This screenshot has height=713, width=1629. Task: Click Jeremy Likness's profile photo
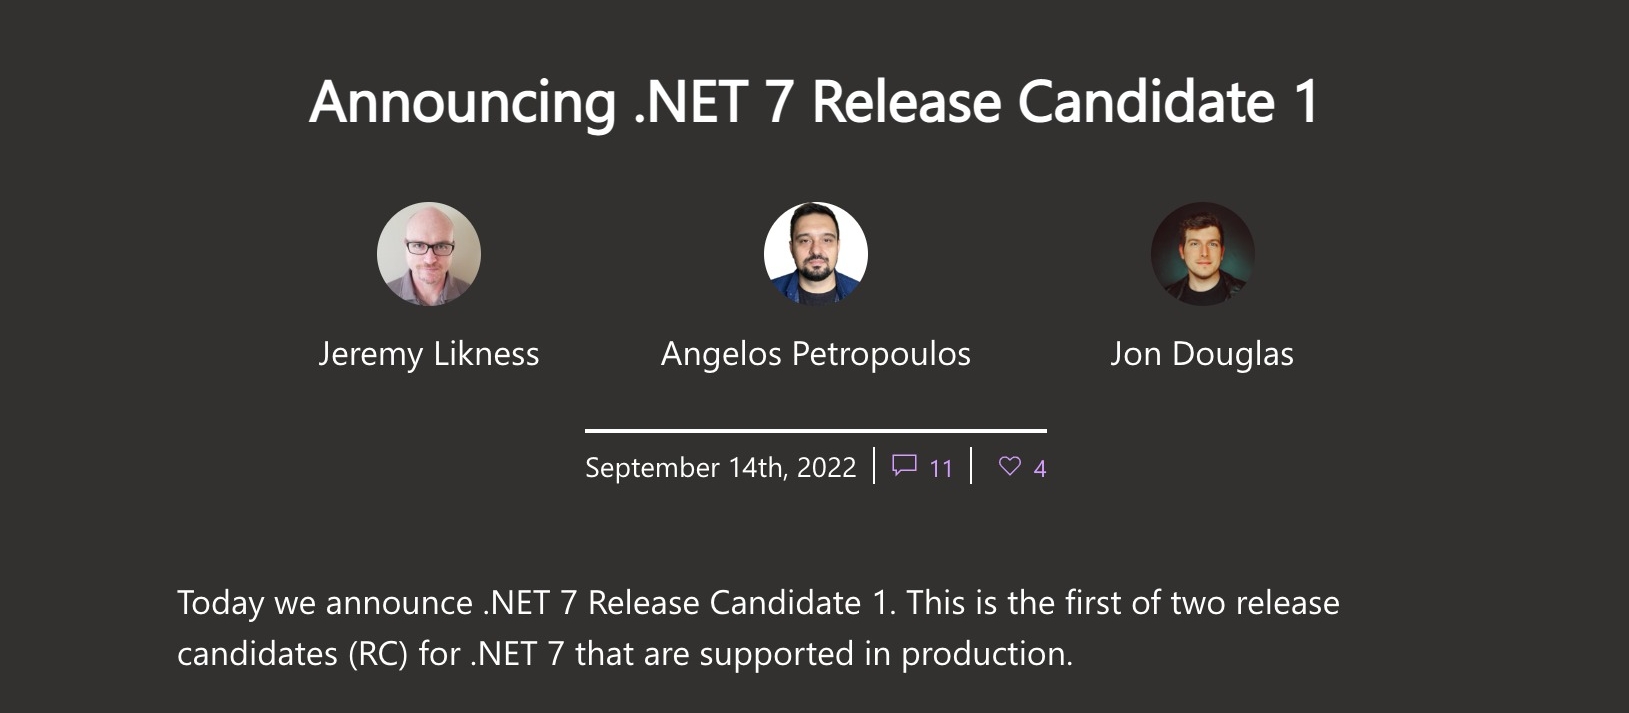[x=429, y=254]
